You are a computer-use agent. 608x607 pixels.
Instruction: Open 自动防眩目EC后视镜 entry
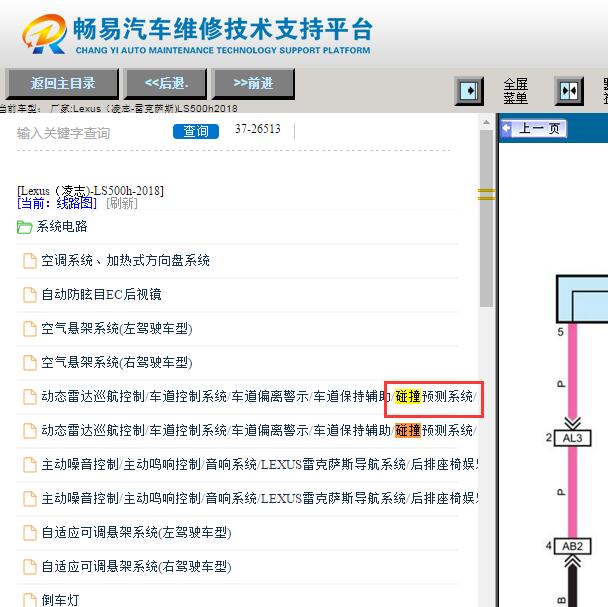coord(102,295)
